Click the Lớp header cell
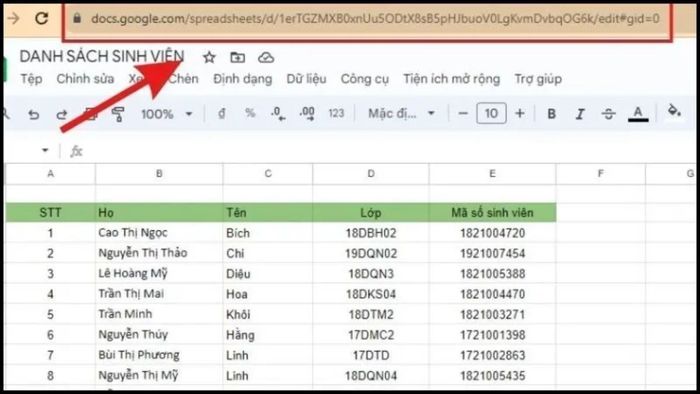 point(371,212)
